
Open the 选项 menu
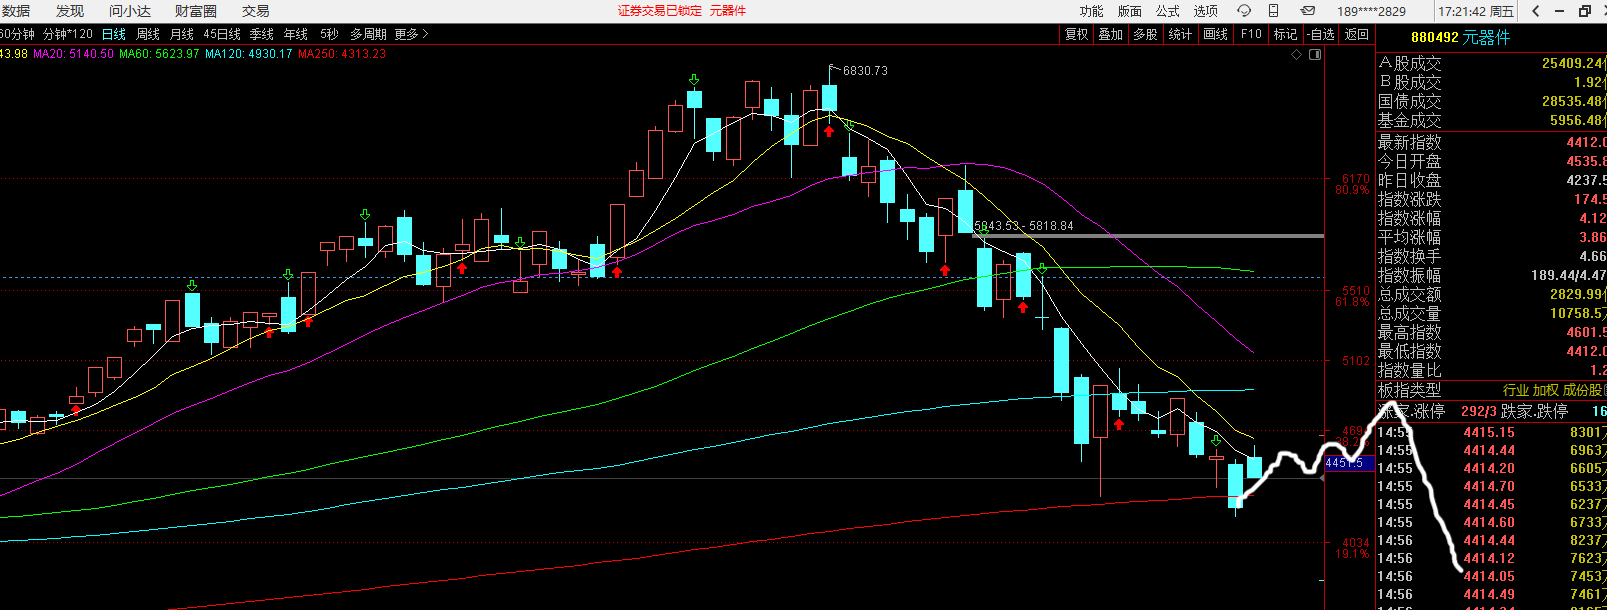pos(1206,11)
